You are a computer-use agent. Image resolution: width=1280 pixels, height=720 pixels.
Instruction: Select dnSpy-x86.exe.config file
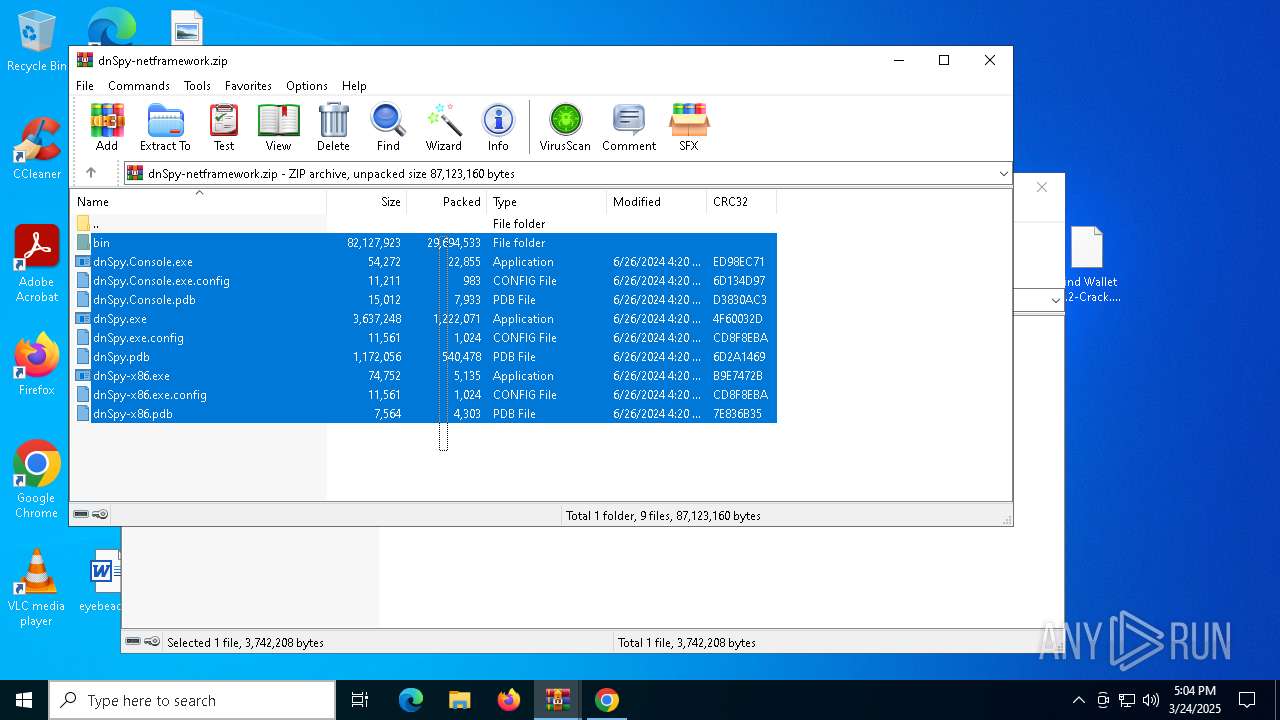click(426, 395)
